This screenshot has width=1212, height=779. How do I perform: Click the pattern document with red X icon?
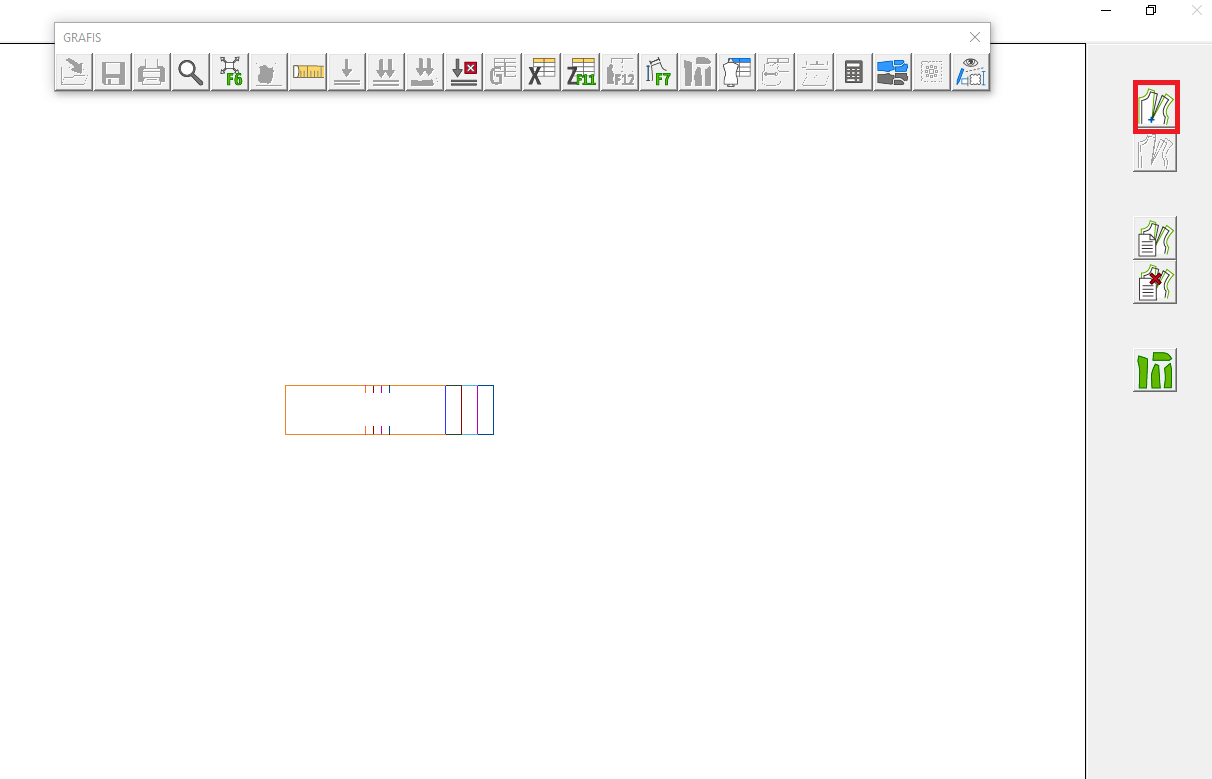click(1155, 282)
